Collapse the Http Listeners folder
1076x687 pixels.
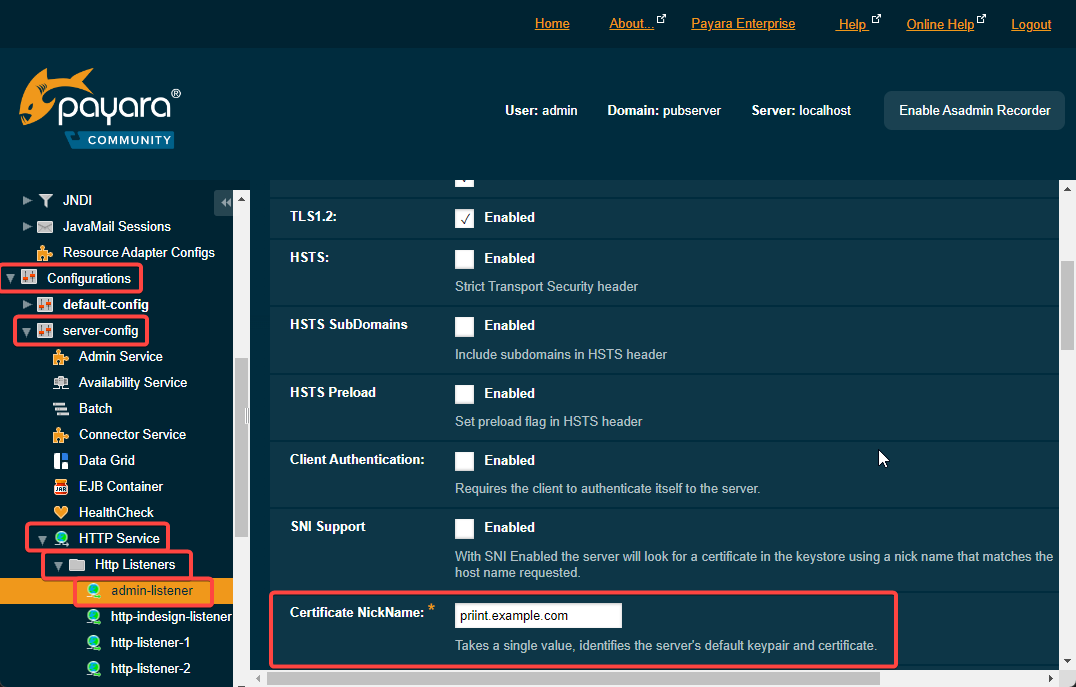pyautogui.click(x=59, y=566)
